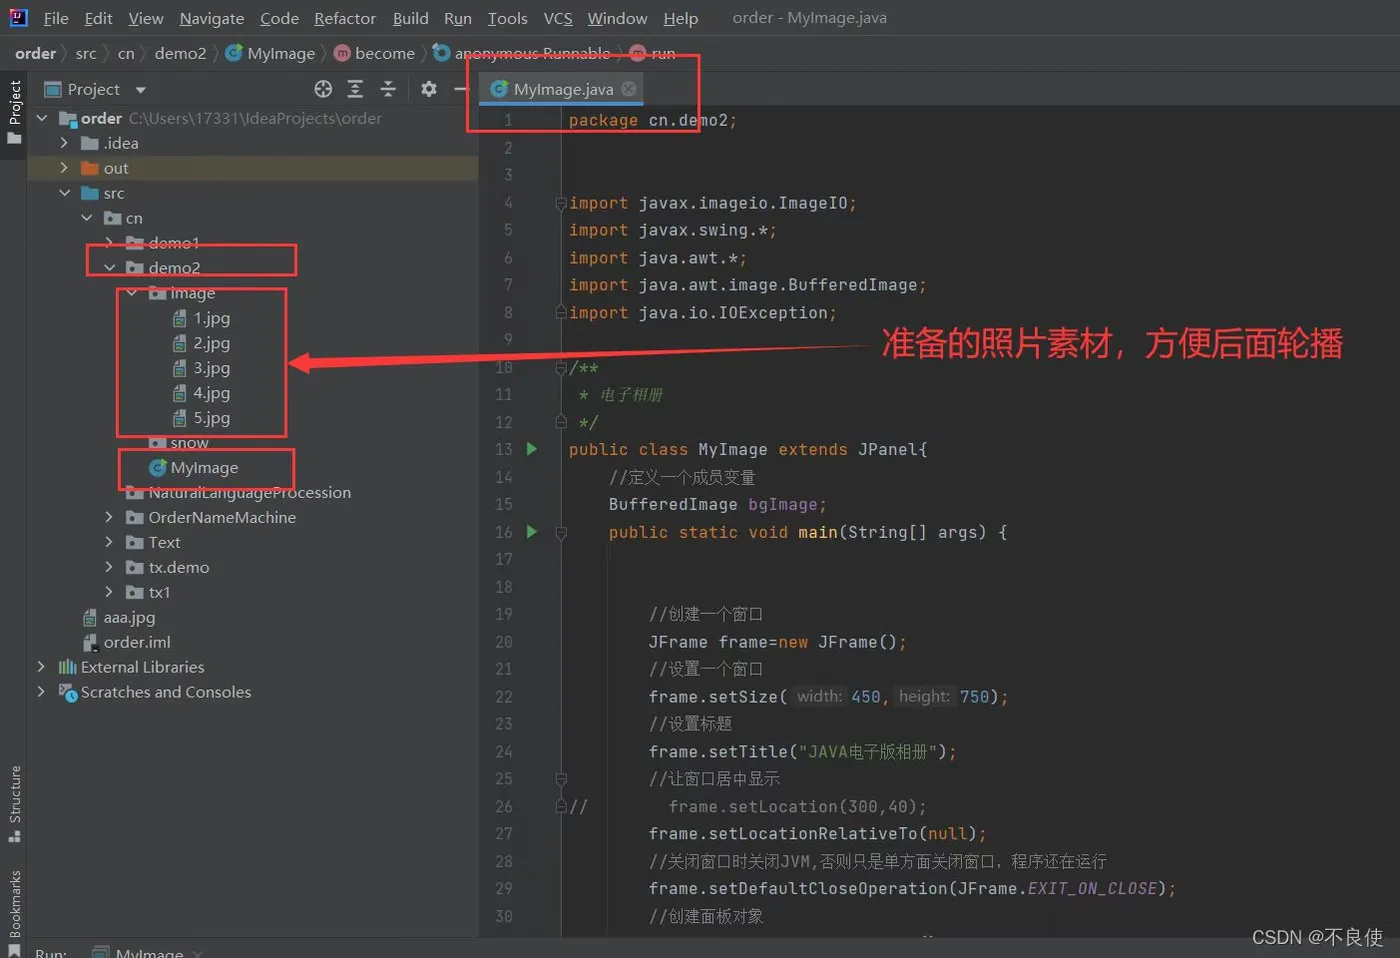Expand External Libraries node
The image size is (1400, 958).
point(41,667)
